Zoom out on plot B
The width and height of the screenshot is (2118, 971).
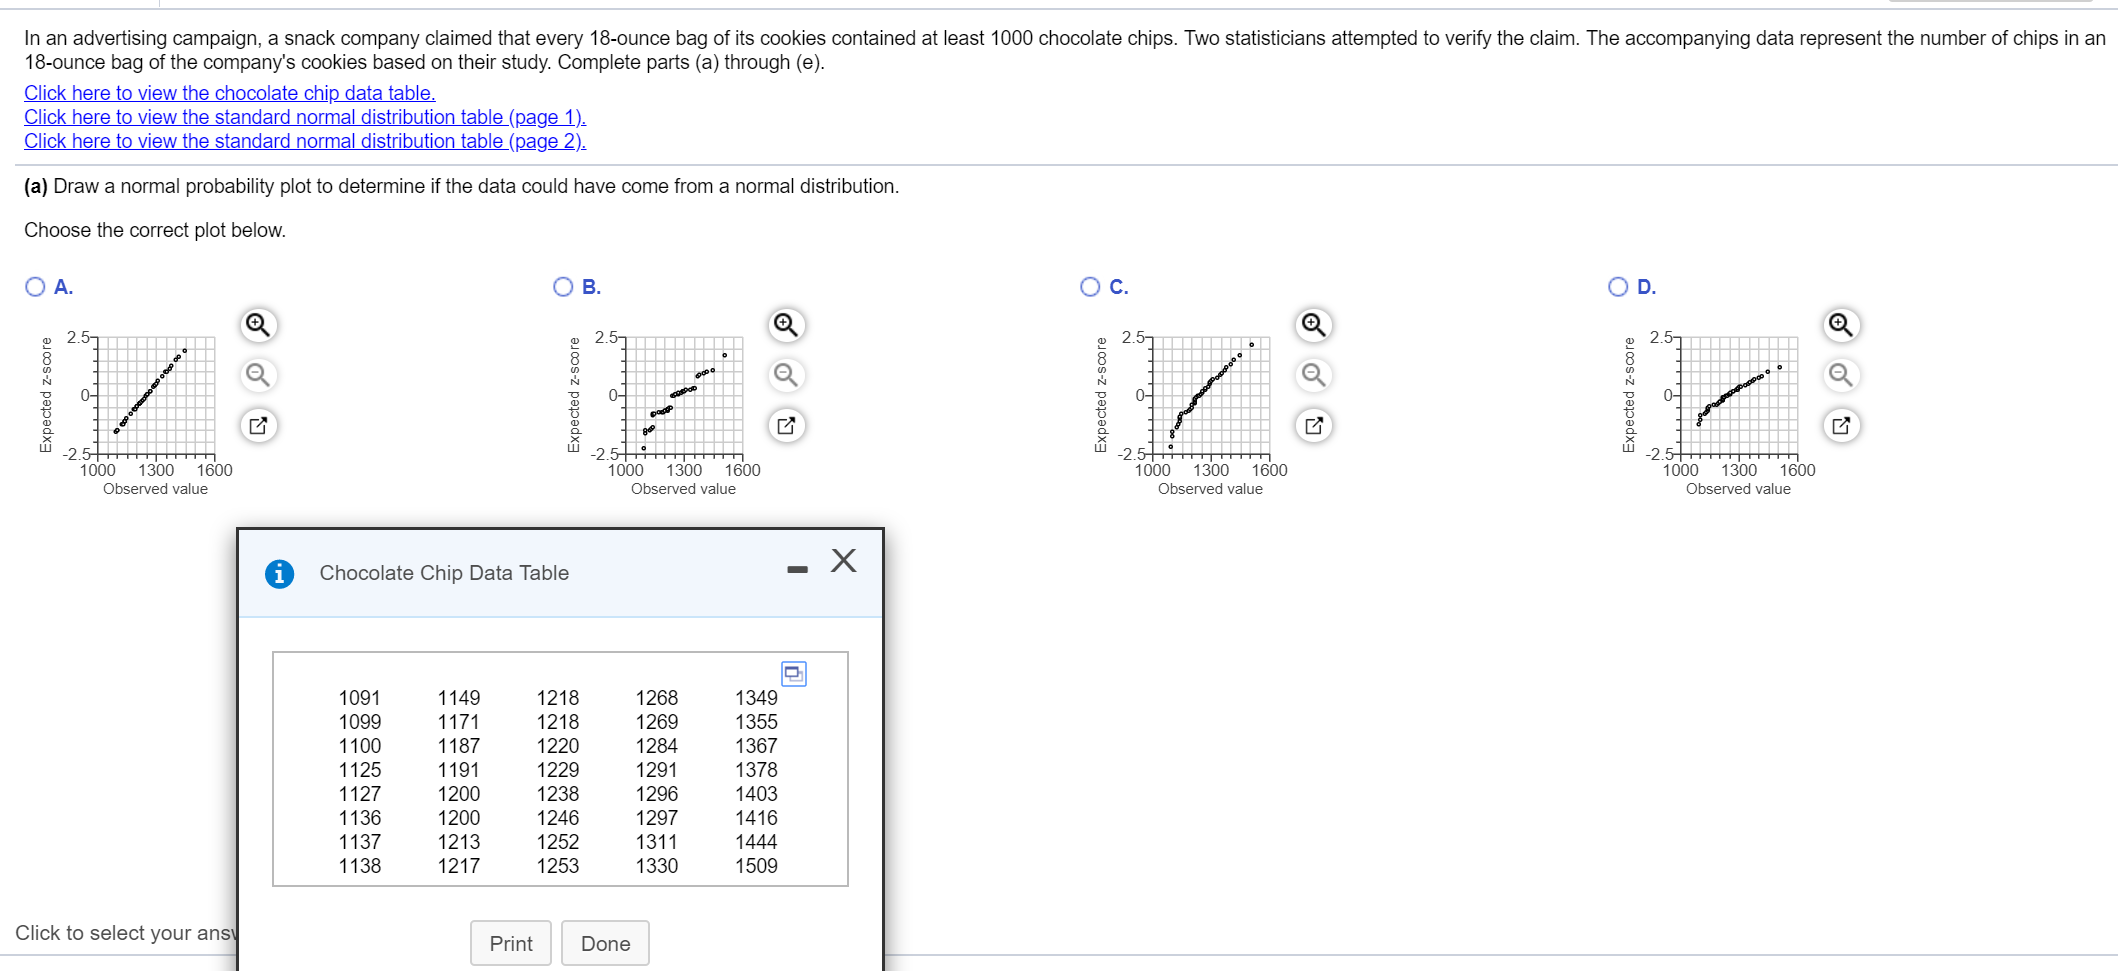[786, 375]
